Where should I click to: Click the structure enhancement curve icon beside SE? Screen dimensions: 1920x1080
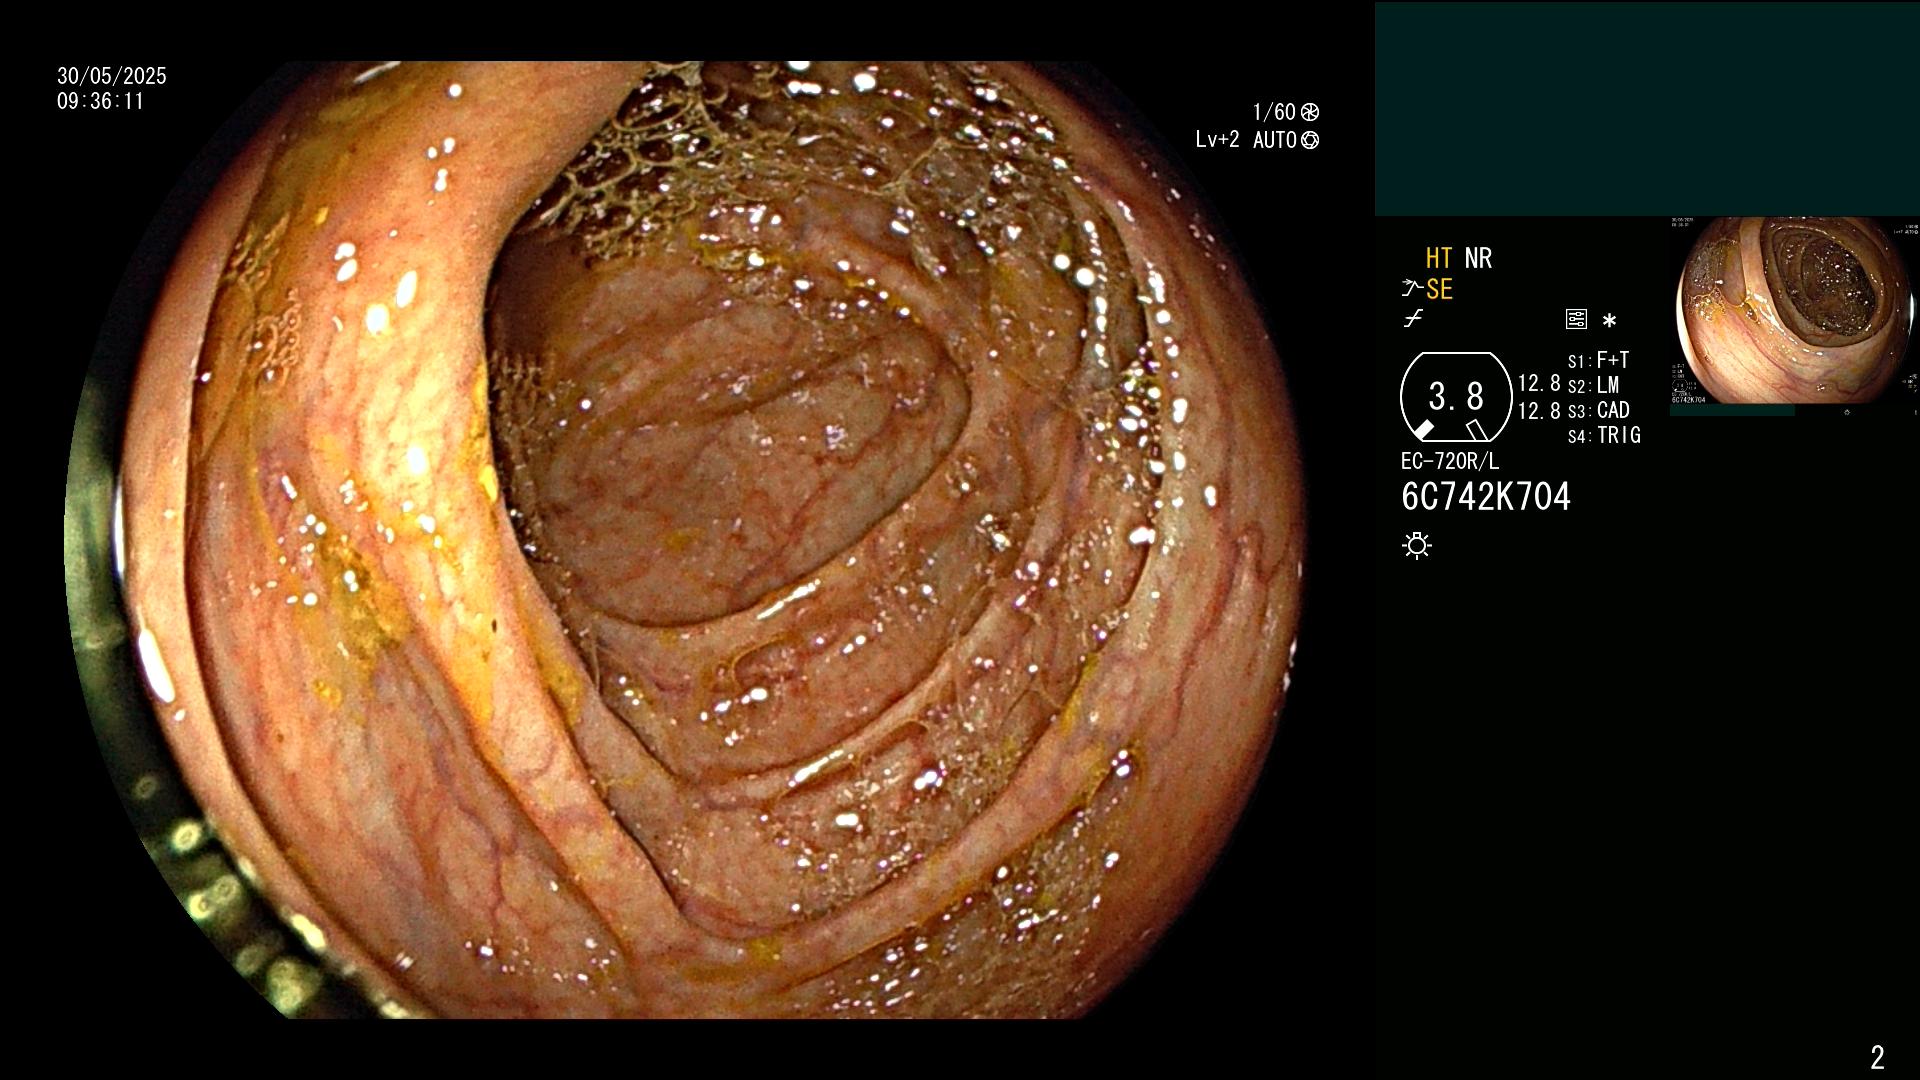[x=1412, y=289]
